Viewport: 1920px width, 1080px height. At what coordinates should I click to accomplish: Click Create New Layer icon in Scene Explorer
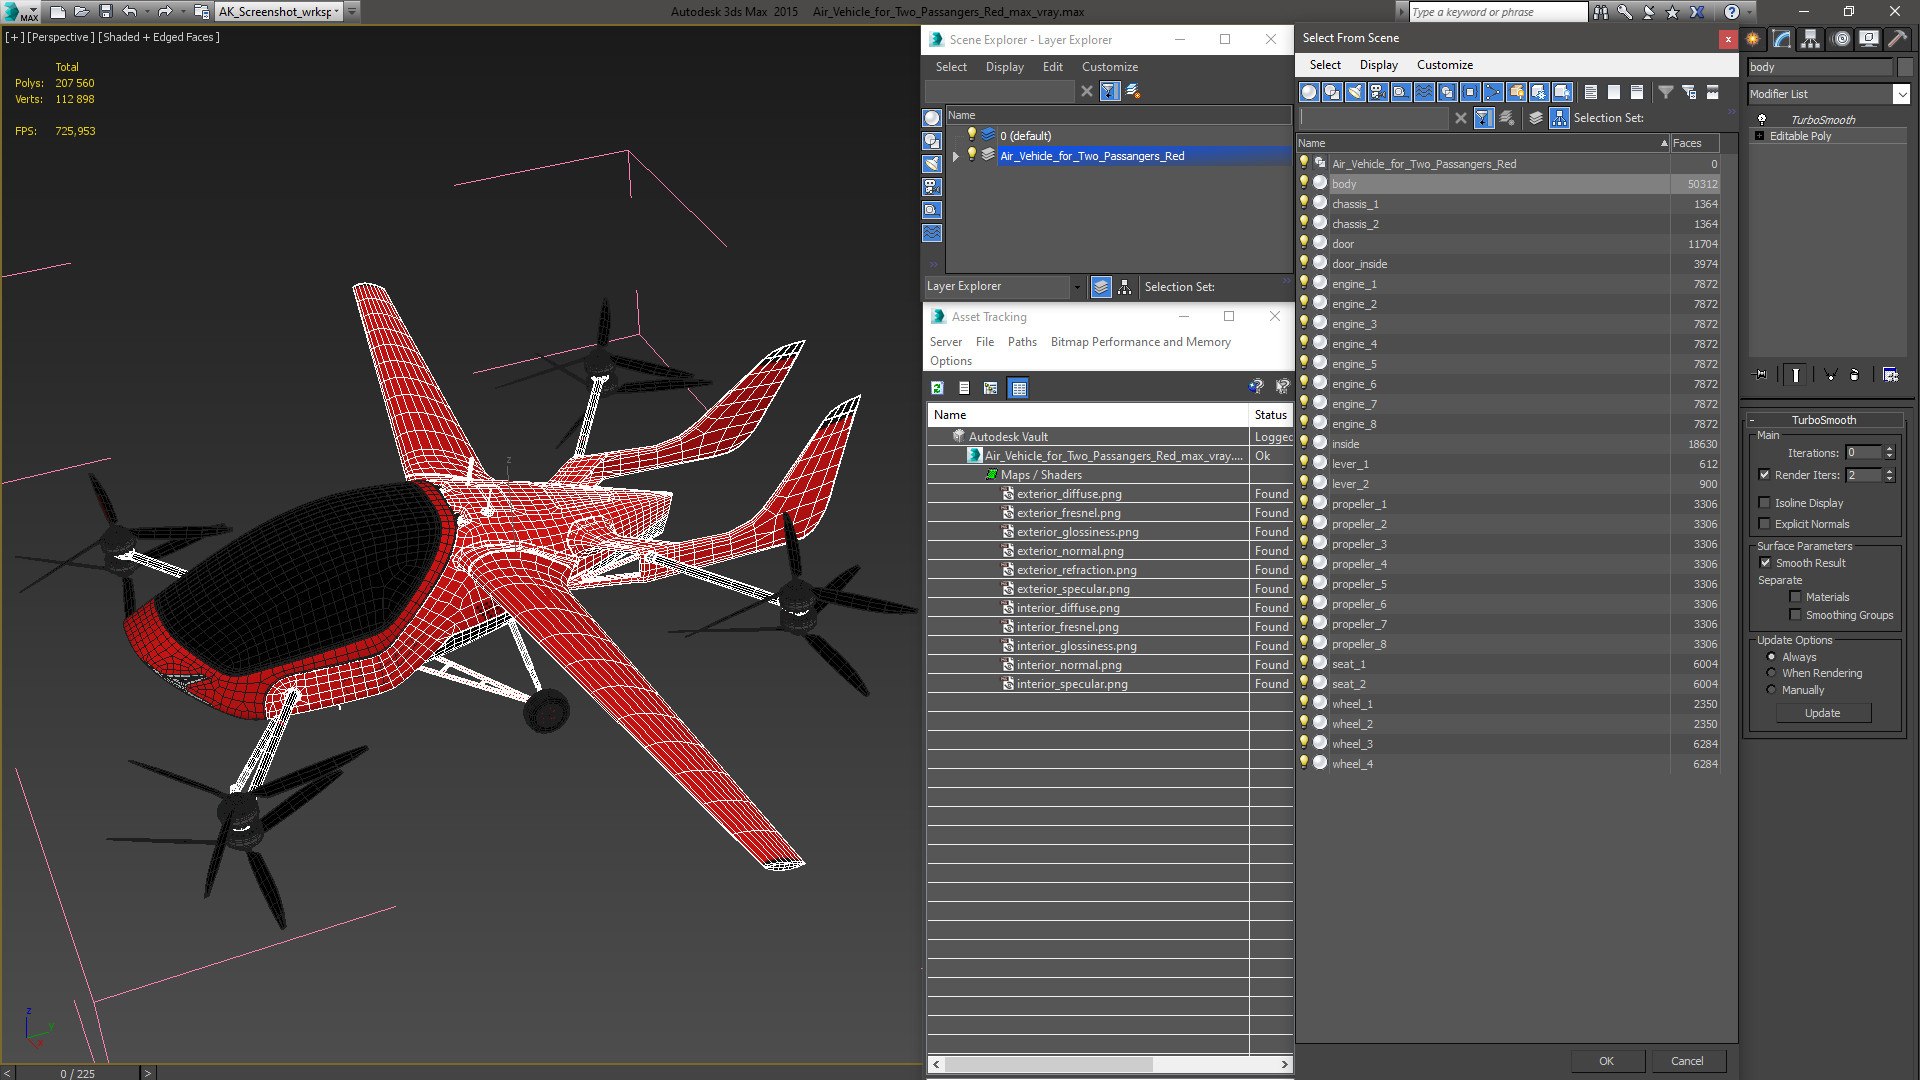point(1133,91)
